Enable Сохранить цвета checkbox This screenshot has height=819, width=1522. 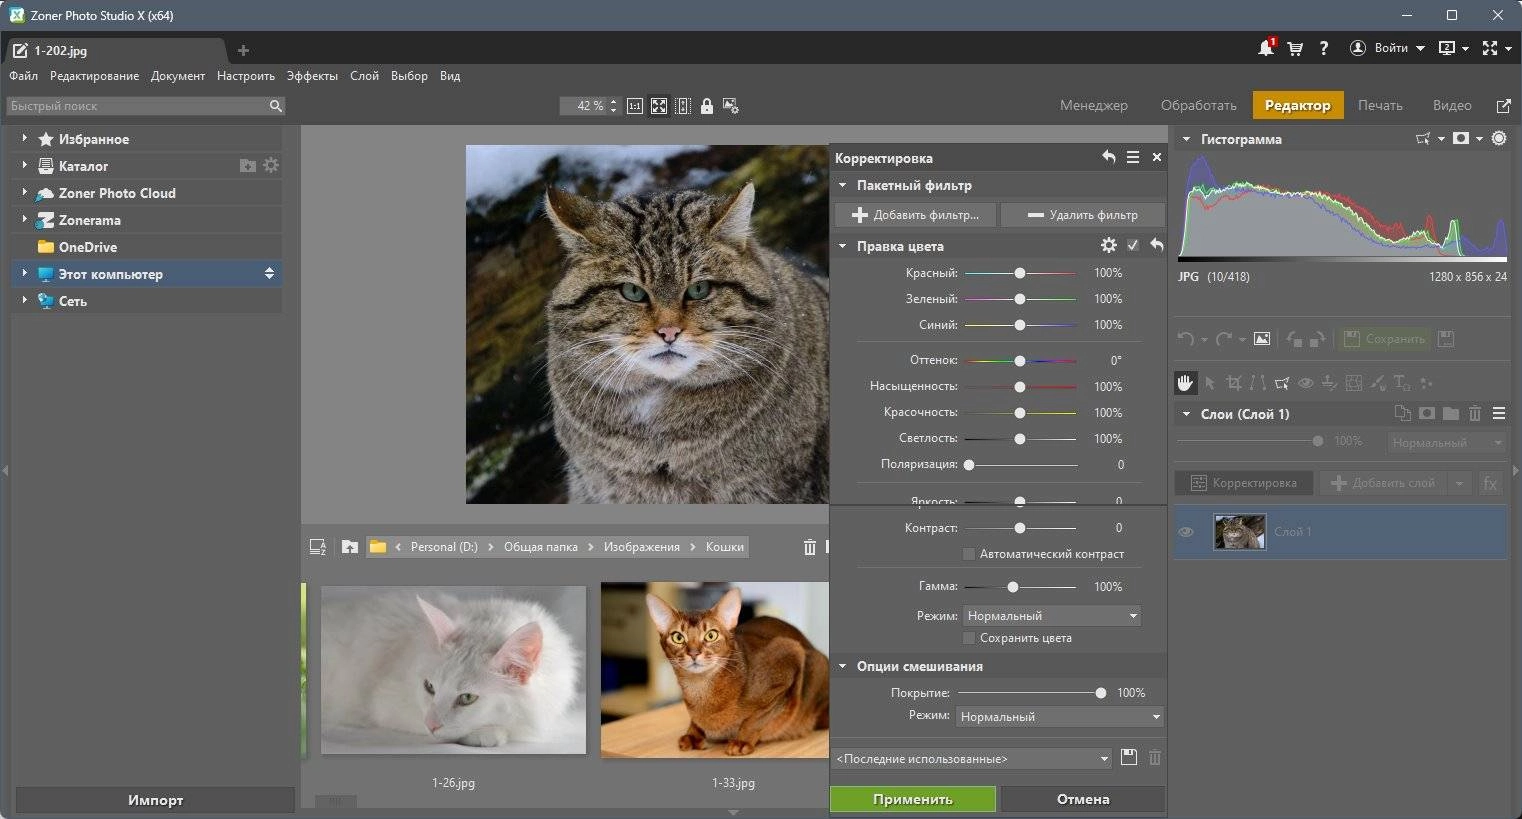click(x=968, y=638)
